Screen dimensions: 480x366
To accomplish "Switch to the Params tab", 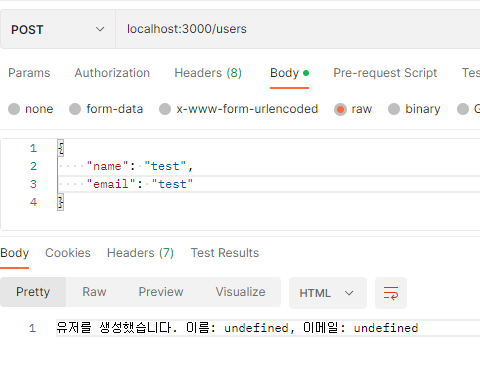I will pos(29,73).
